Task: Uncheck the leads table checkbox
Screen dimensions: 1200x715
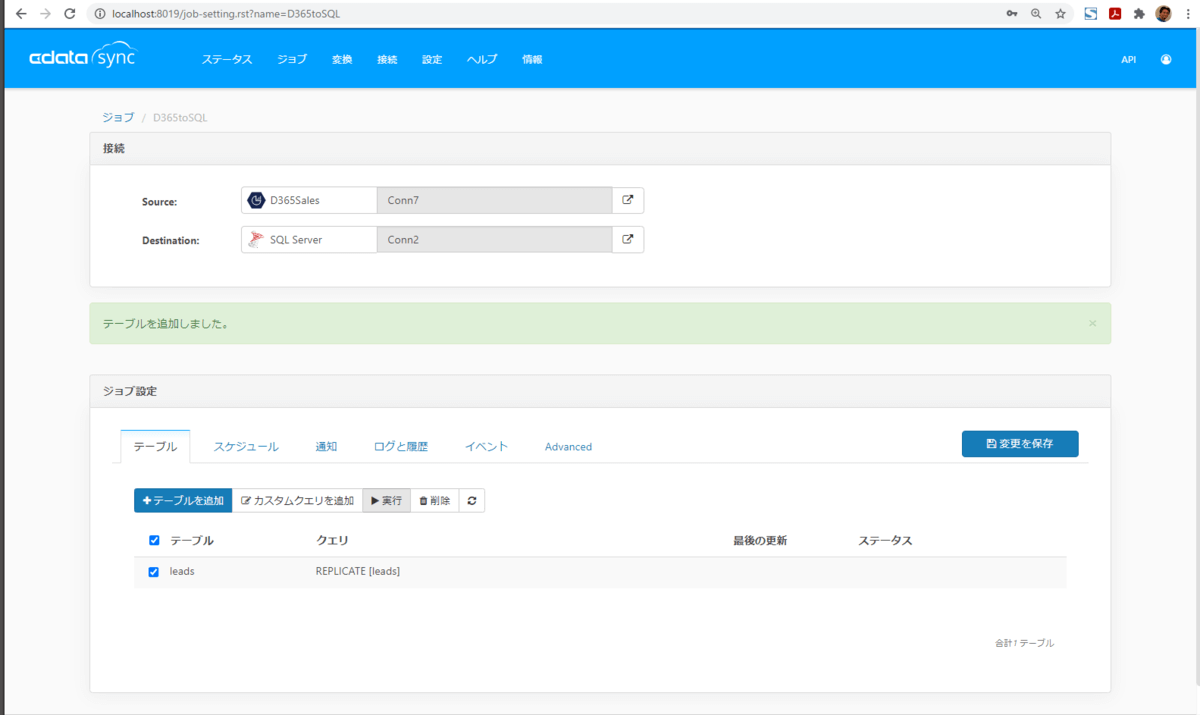Action: (154, 572)
